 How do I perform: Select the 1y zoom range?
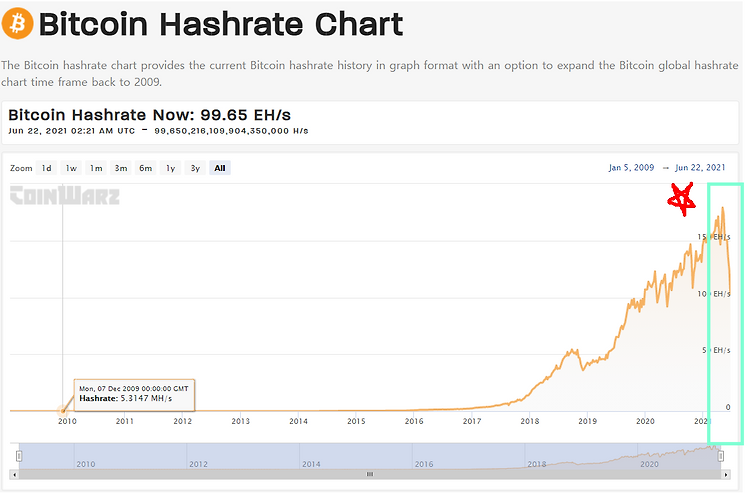click(x=171, y=168)
